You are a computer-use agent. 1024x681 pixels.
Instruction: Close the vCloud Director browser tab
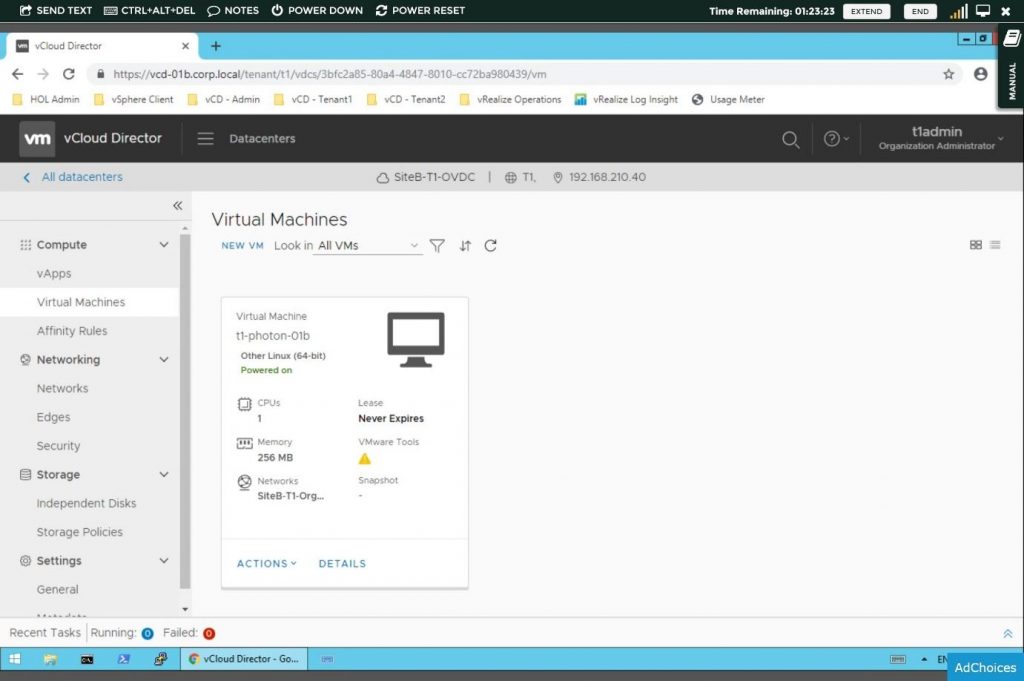(x=185, y=46)
